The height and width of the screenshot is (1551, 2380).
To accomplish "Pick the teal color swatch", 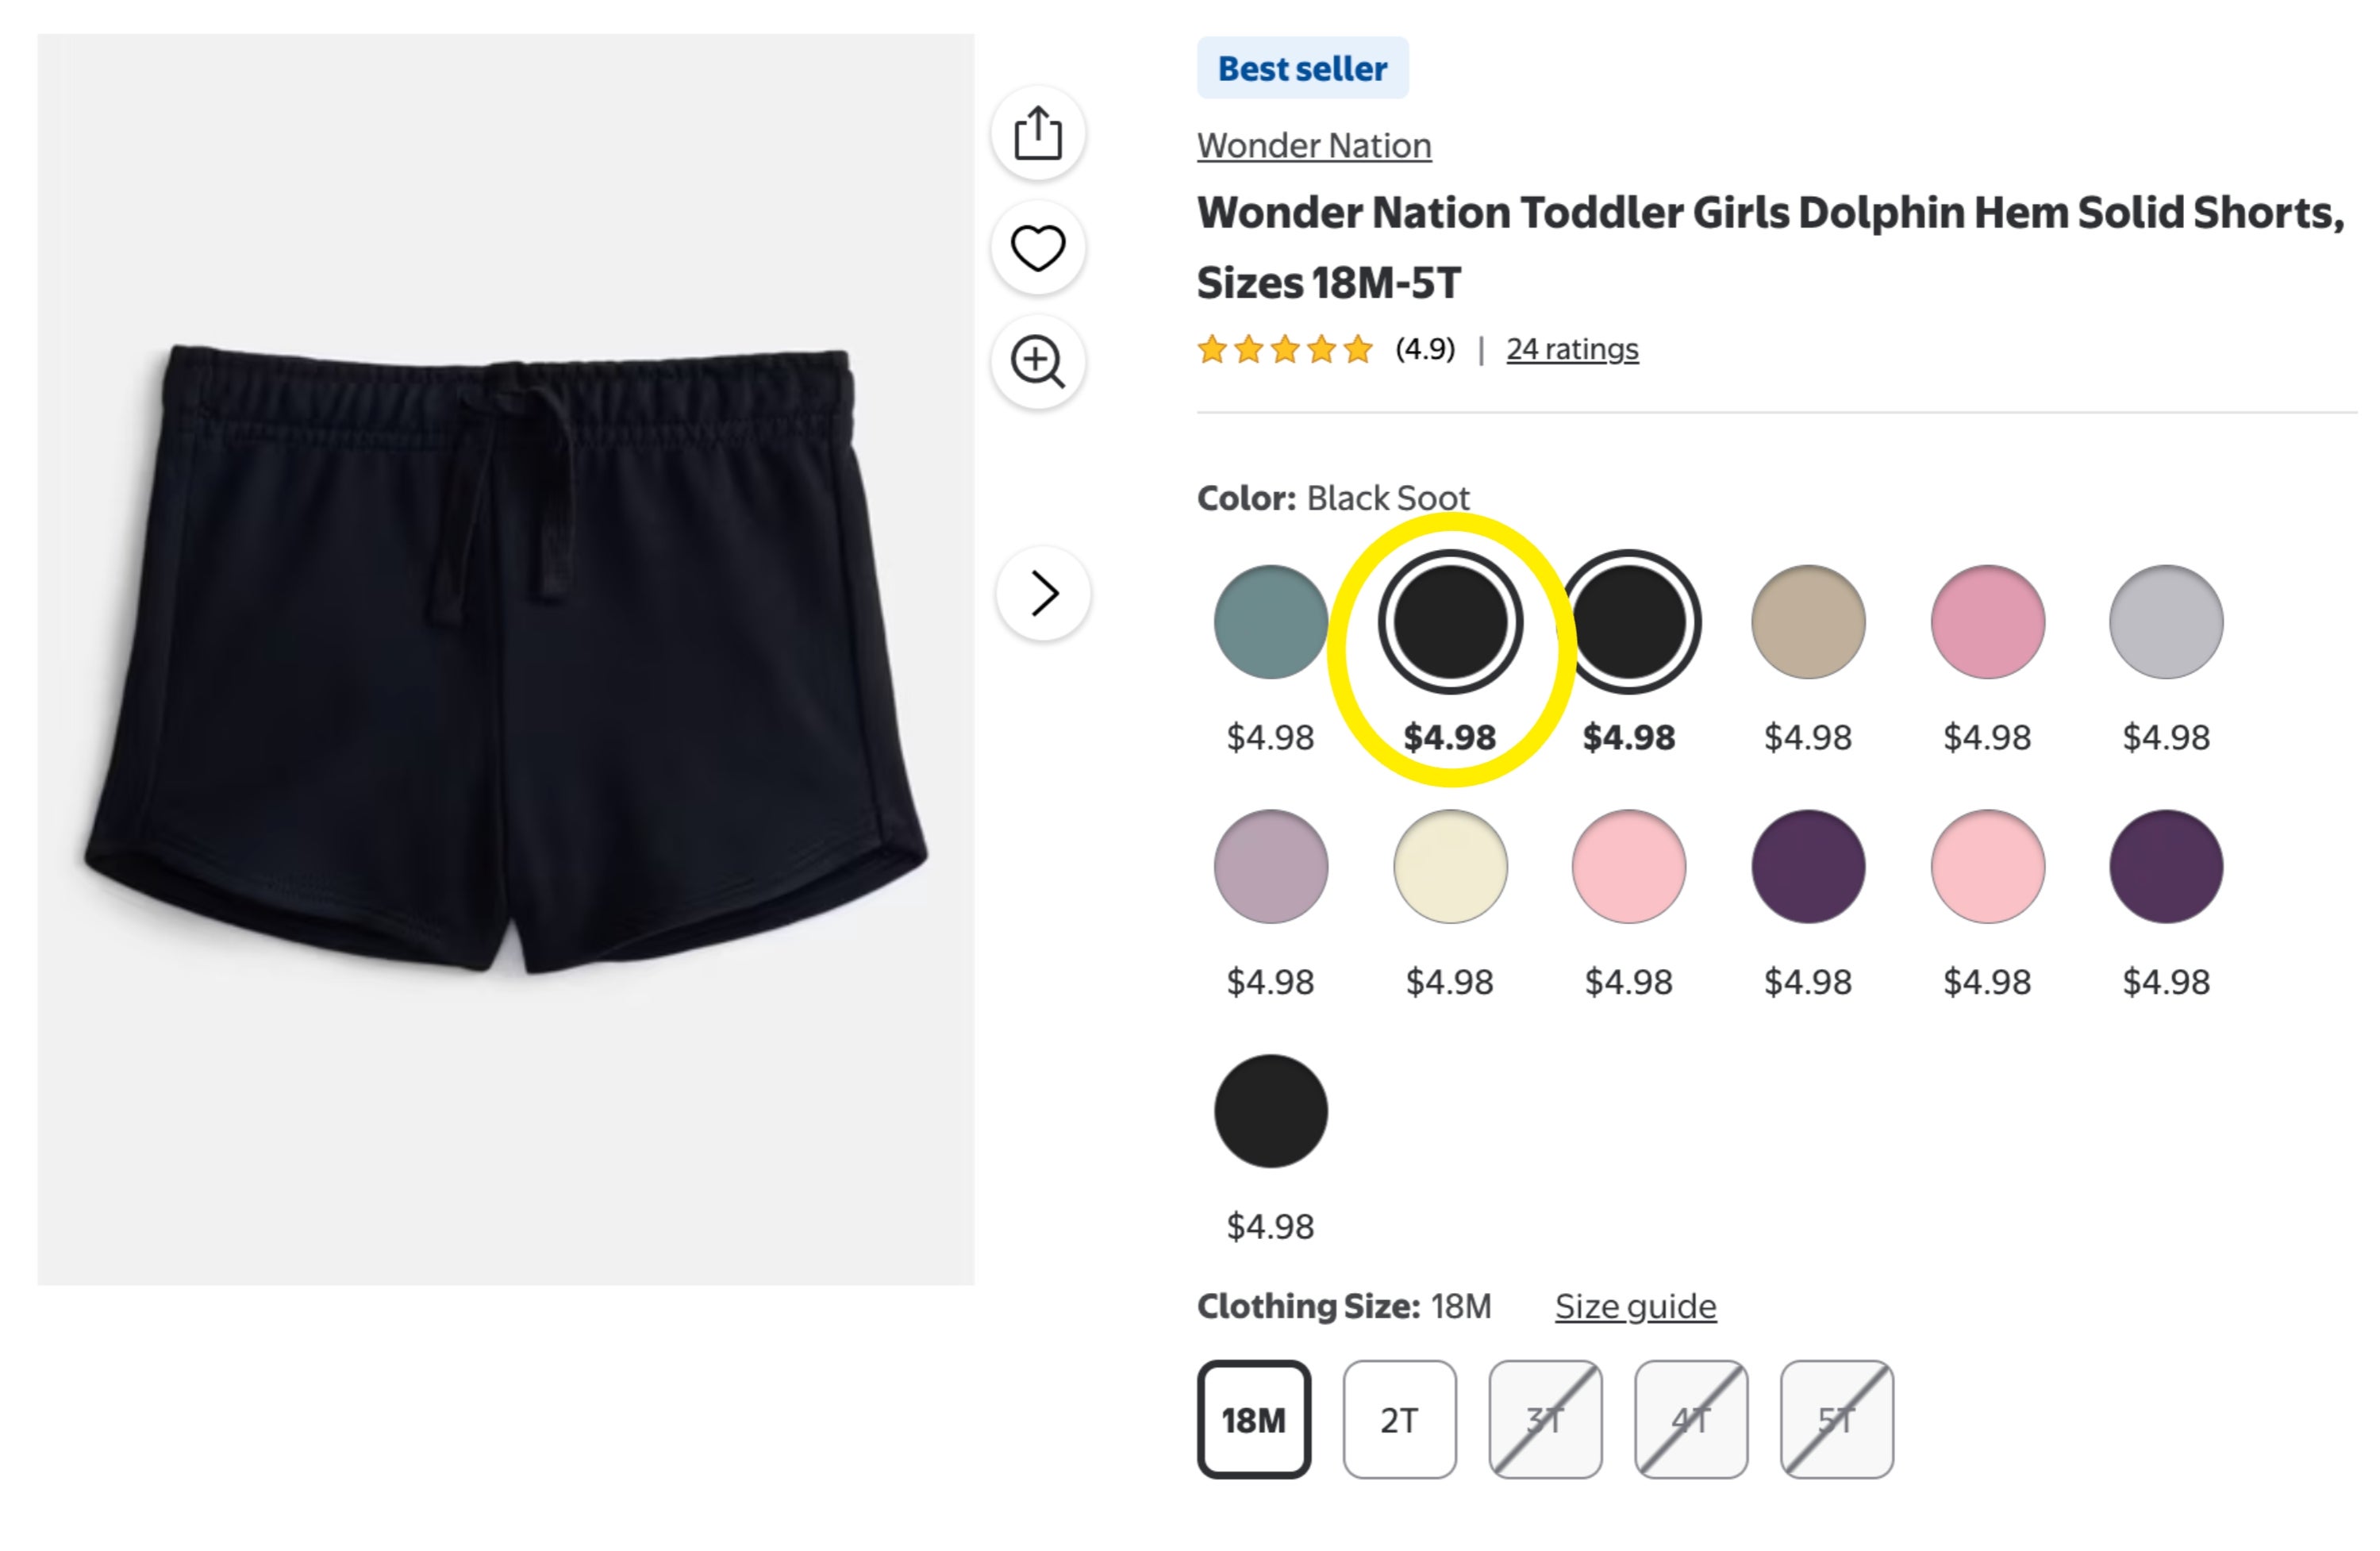I will pos(1271,622).
